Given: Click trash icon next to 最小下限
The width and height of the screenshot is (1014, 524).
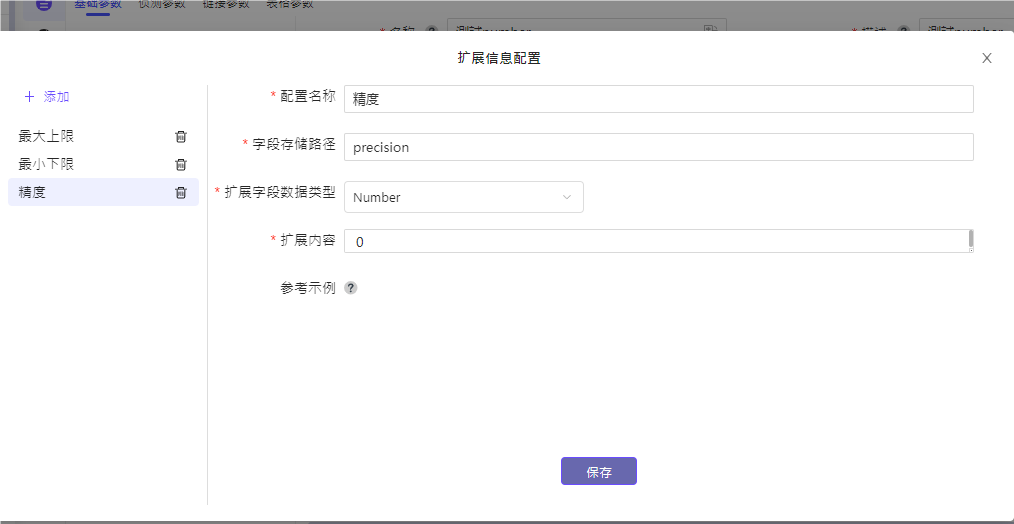Looking at the screenshot, I should [181, 165].
